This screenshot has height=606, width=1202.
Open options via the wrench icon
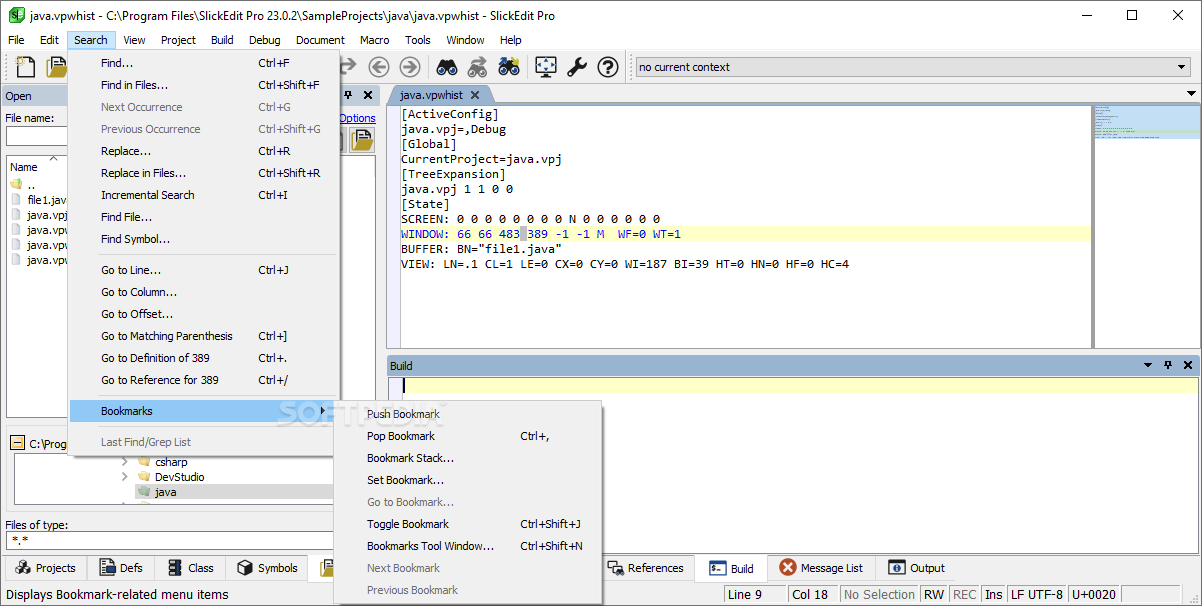point(577,67)
